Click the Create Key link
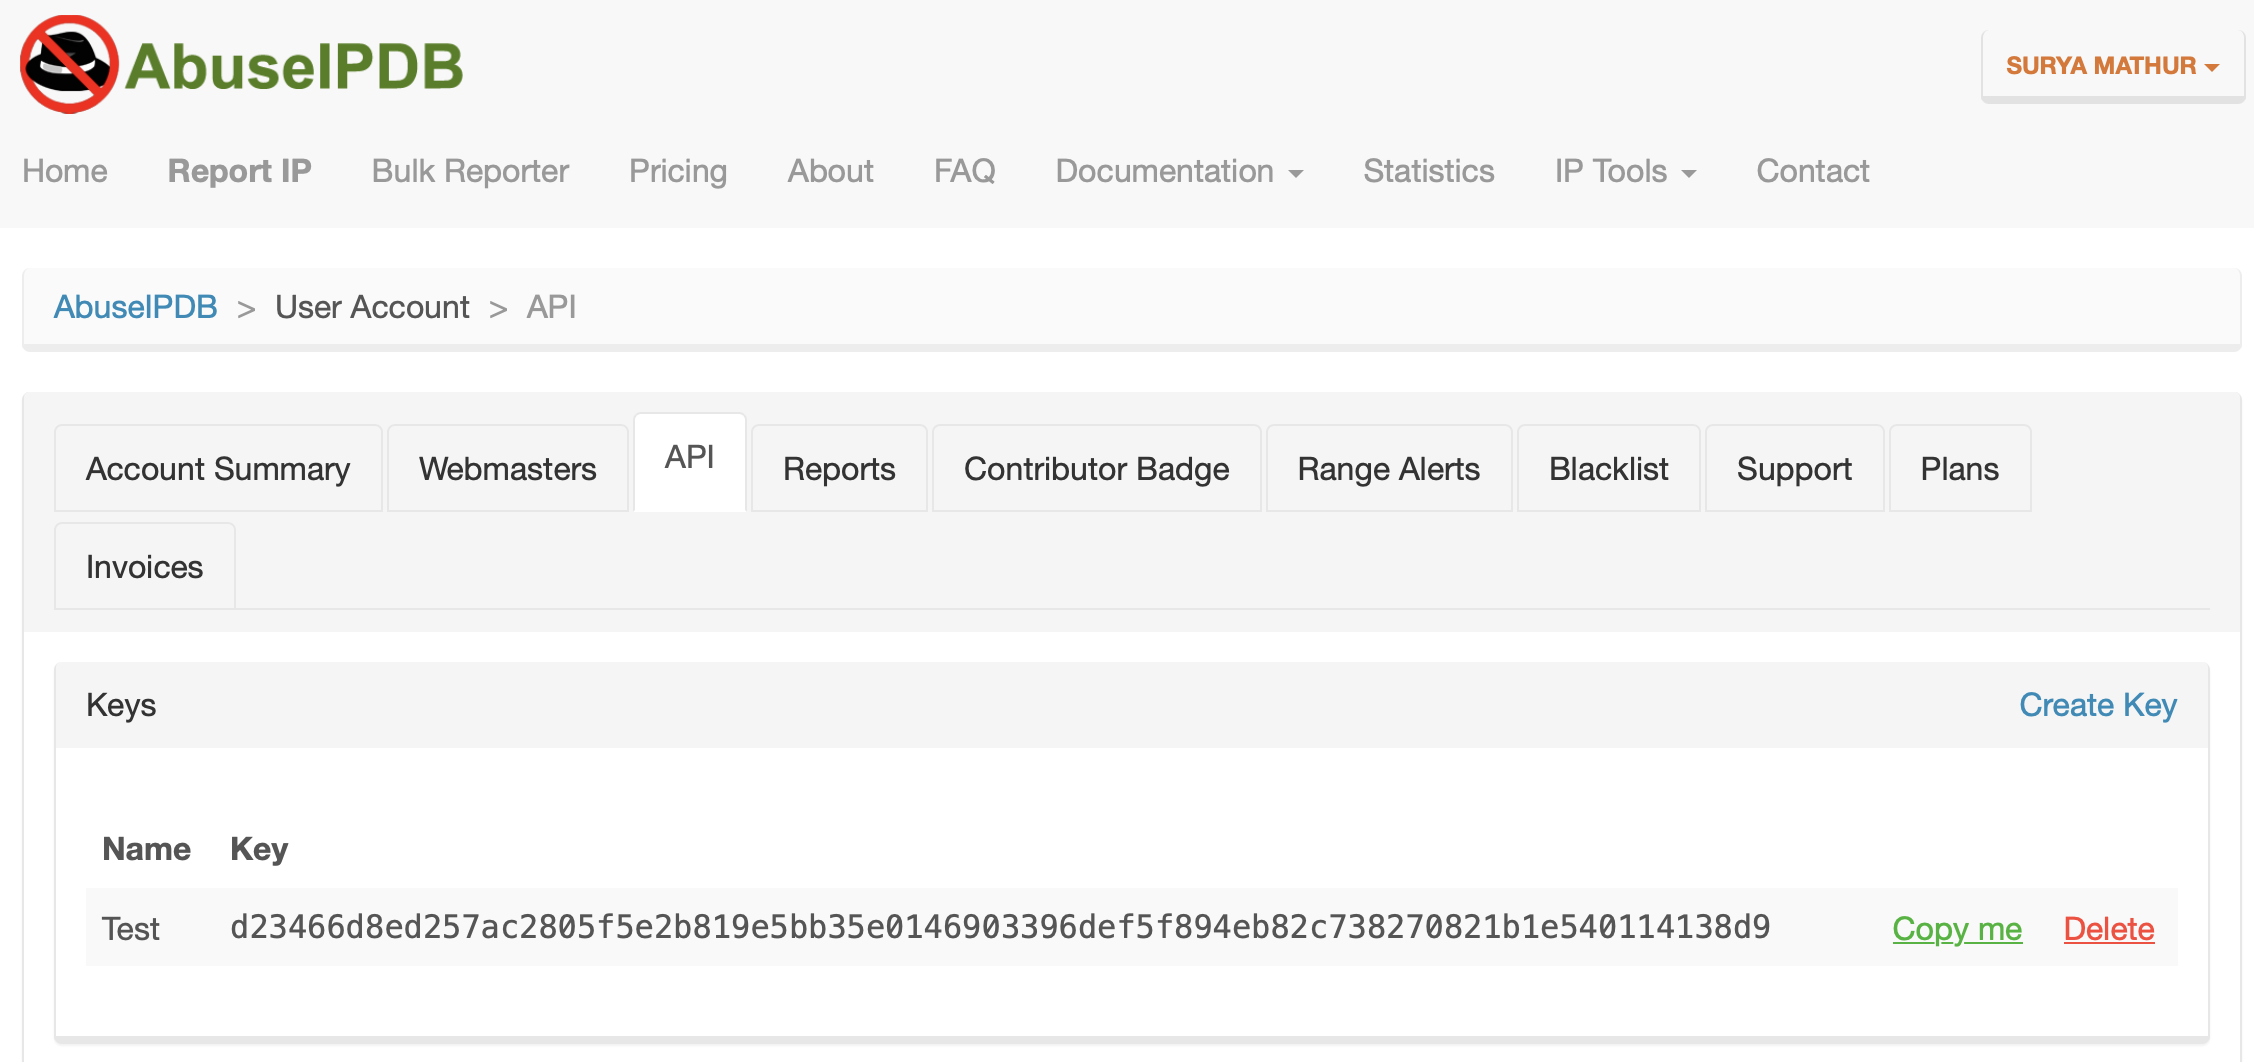The width and height of the screenshot is (2254, 1062). pyautogui.click(x=2098, y=704)
